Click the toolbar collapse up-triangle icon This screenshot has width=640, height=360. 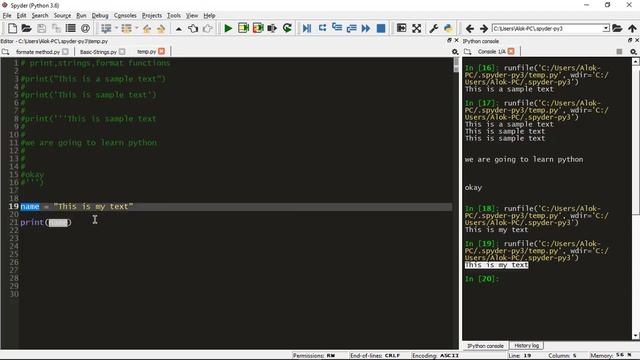[178, 29]
